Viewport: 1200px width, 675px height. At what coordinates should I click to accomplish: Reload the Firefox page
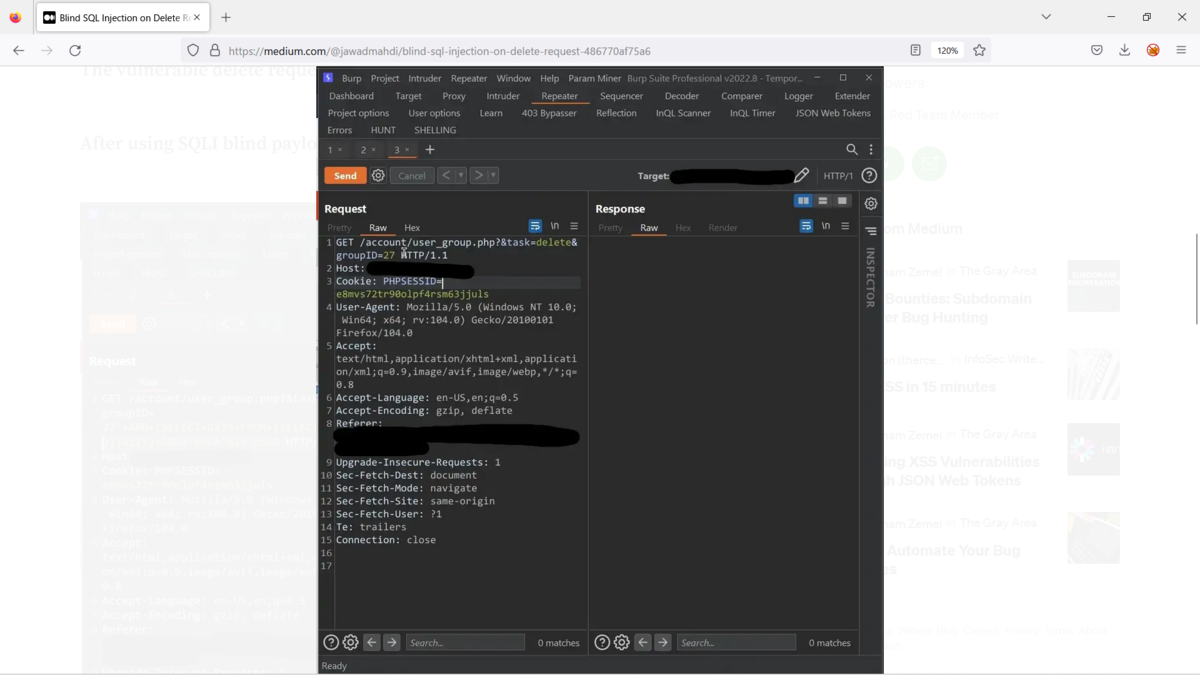tap(75, 50)
